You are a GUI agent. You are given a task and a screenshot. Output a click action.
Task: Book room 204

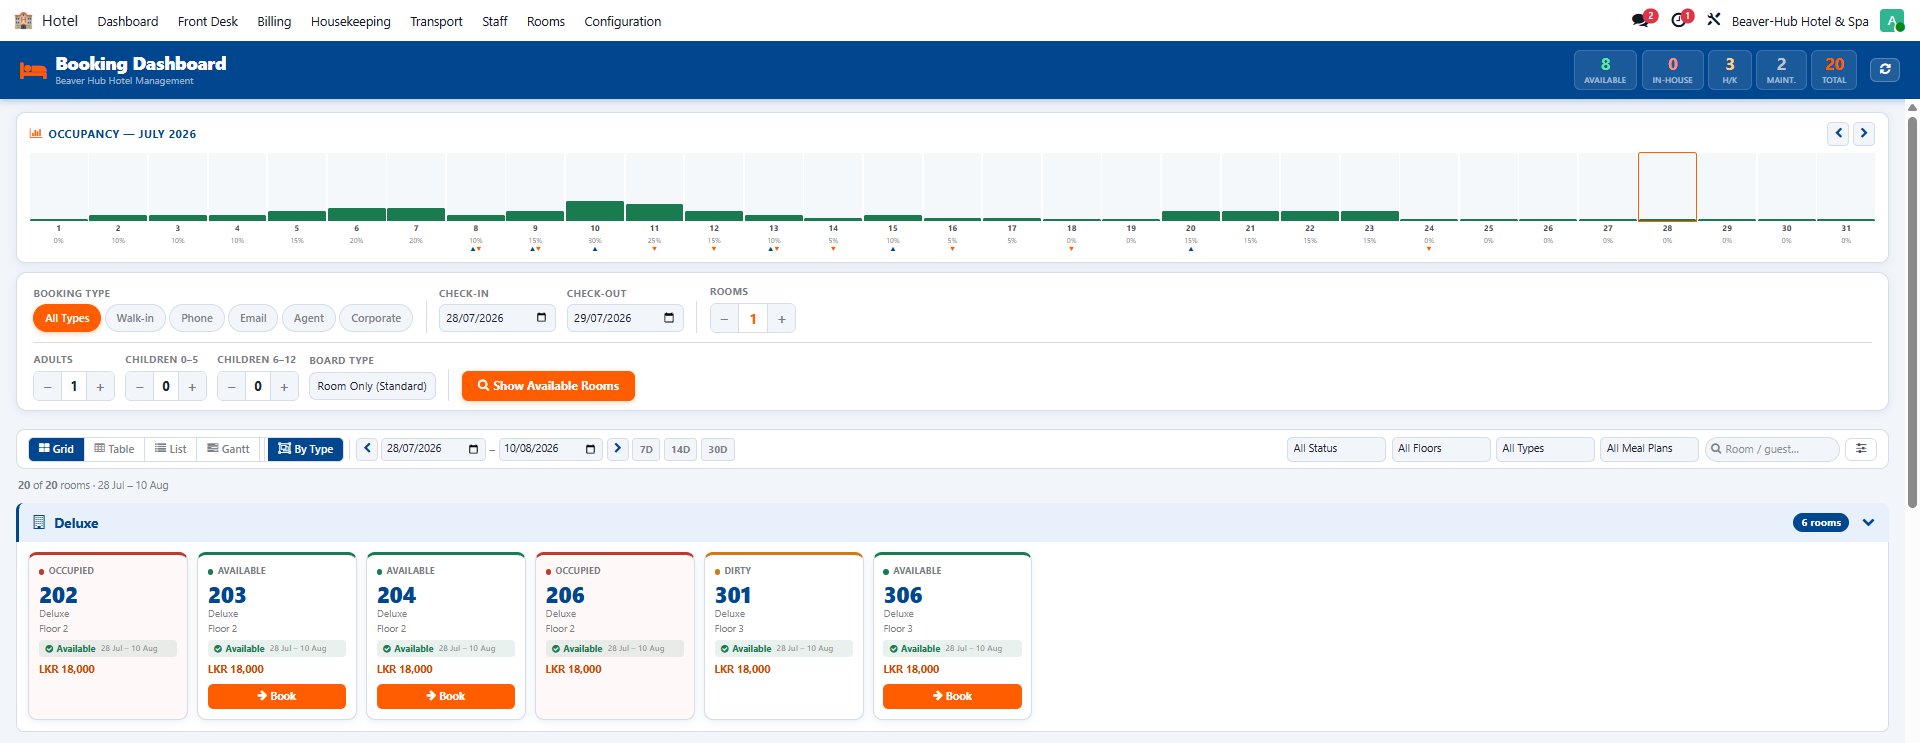click(x=446, y=696)
